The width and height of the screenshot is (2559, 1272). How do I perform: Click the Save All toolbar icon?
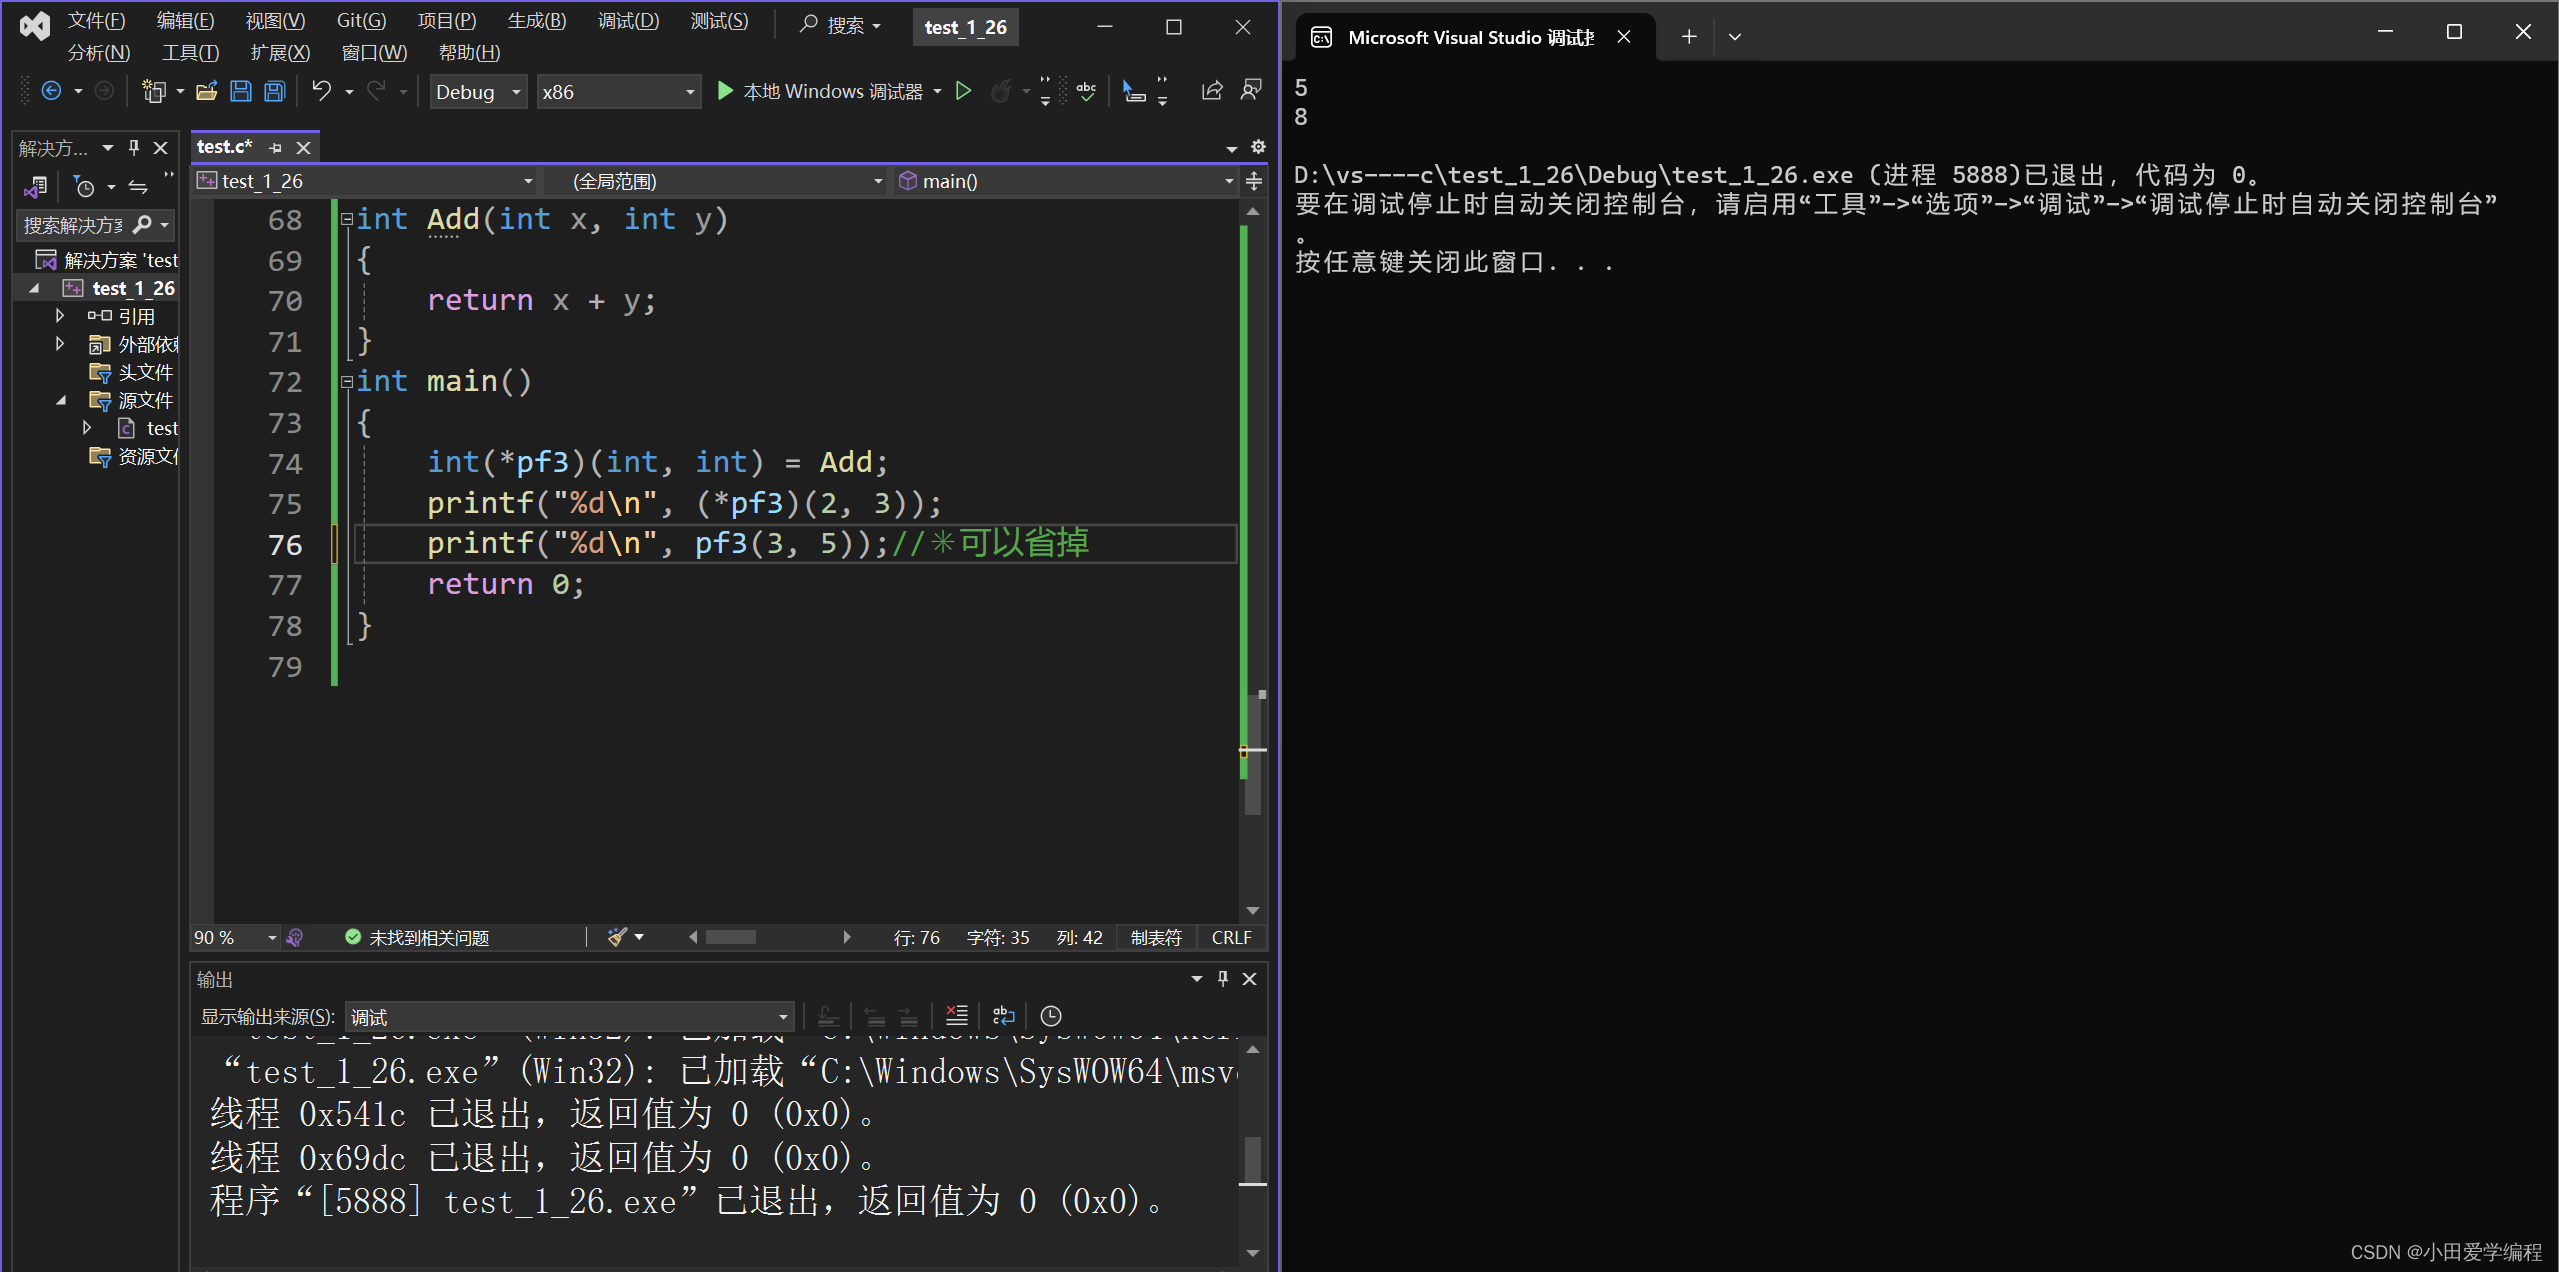[274, 92]
